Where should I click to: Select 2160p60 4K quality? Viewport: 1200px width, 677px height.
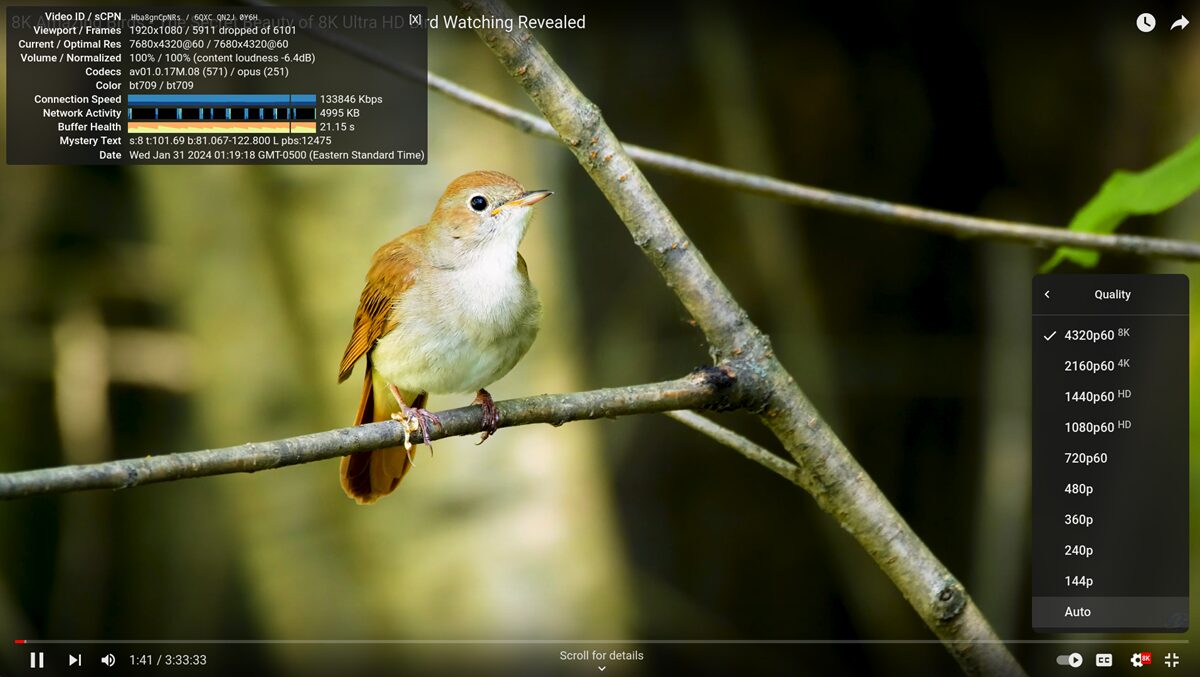coord(1110,366)
